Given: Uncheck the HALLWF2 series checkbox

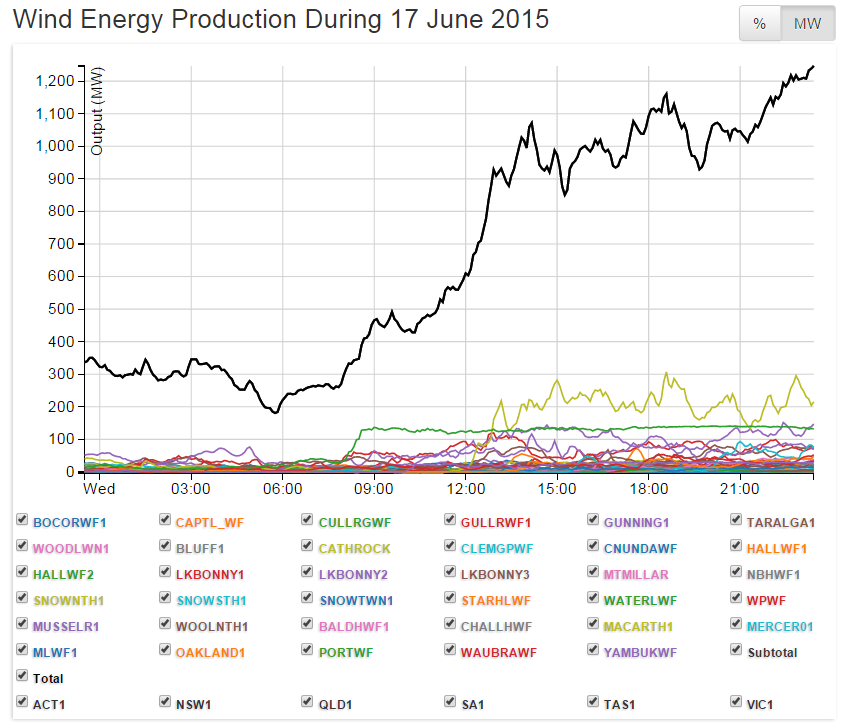Looking at the screenshot, I should 23,573.
